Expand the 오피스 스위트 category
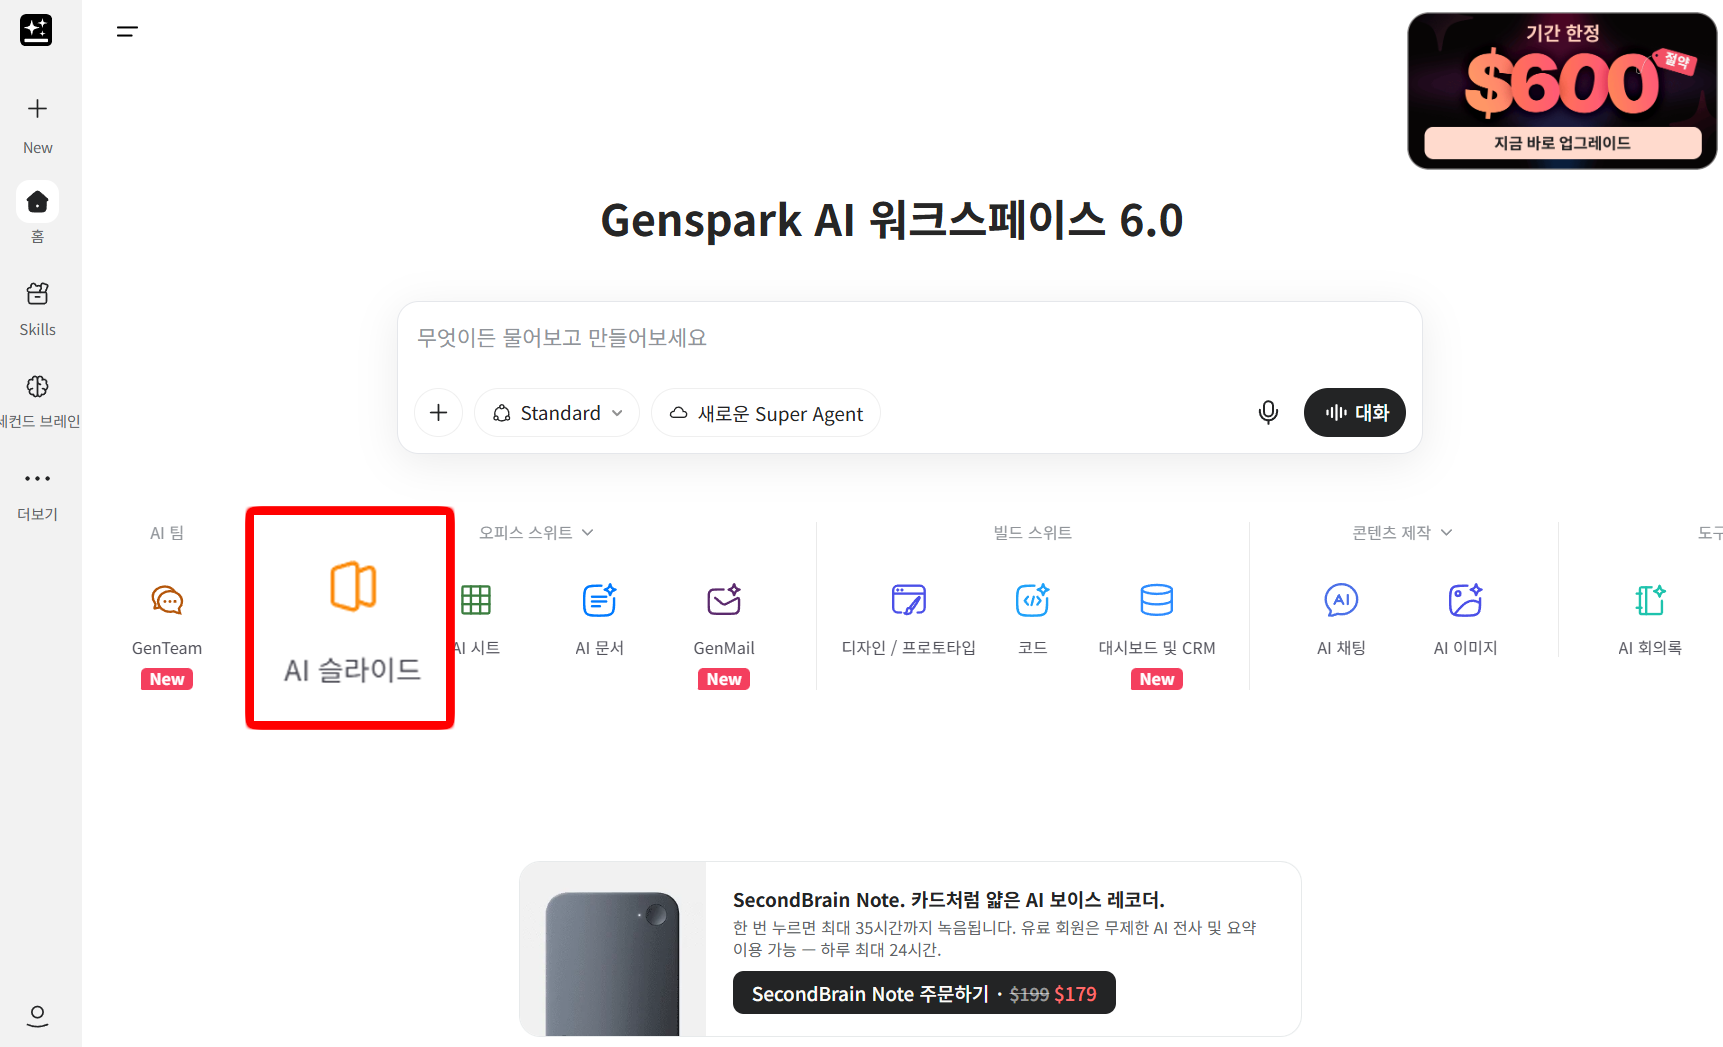 [x=536, y=533]
